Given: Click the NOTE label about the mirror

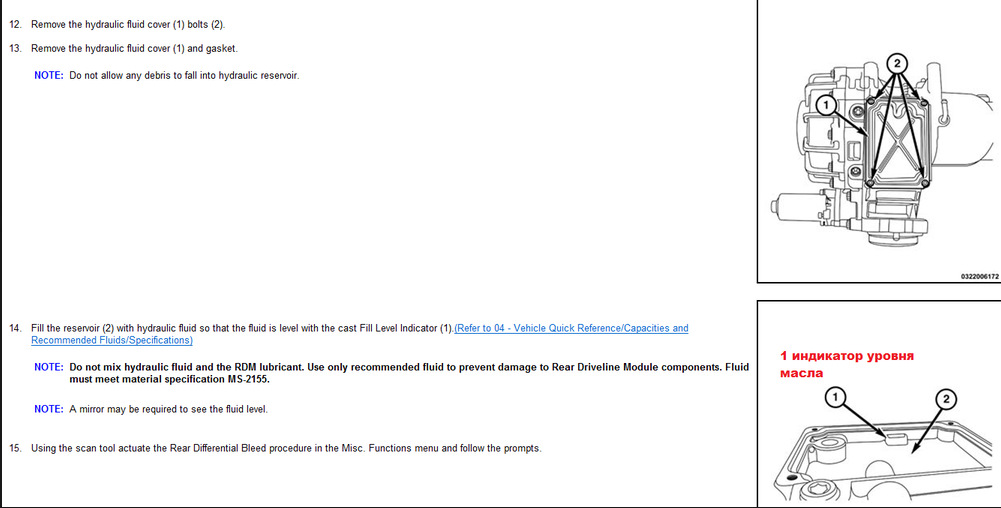Looking at the screenshot, I should (49, 409).
